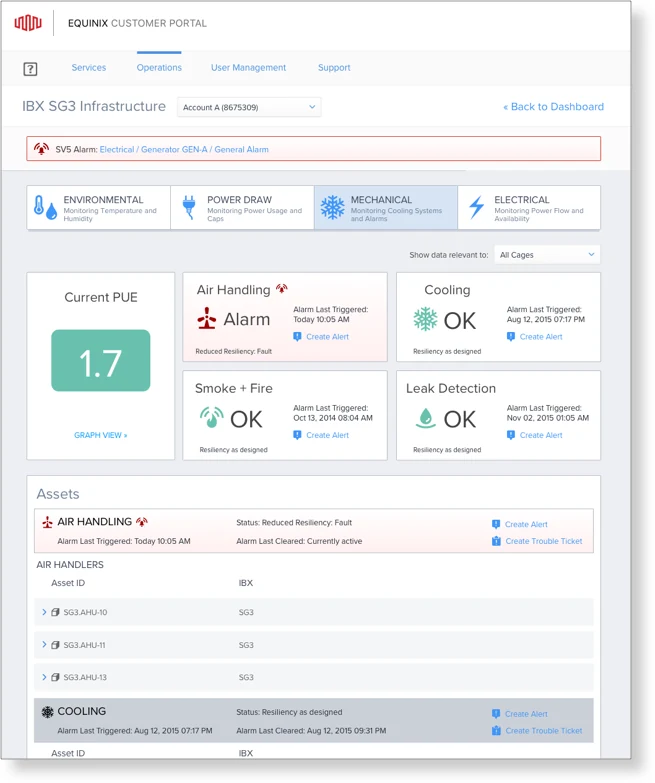Click Create Alert in Air Handling card

[x=328, y=337]
